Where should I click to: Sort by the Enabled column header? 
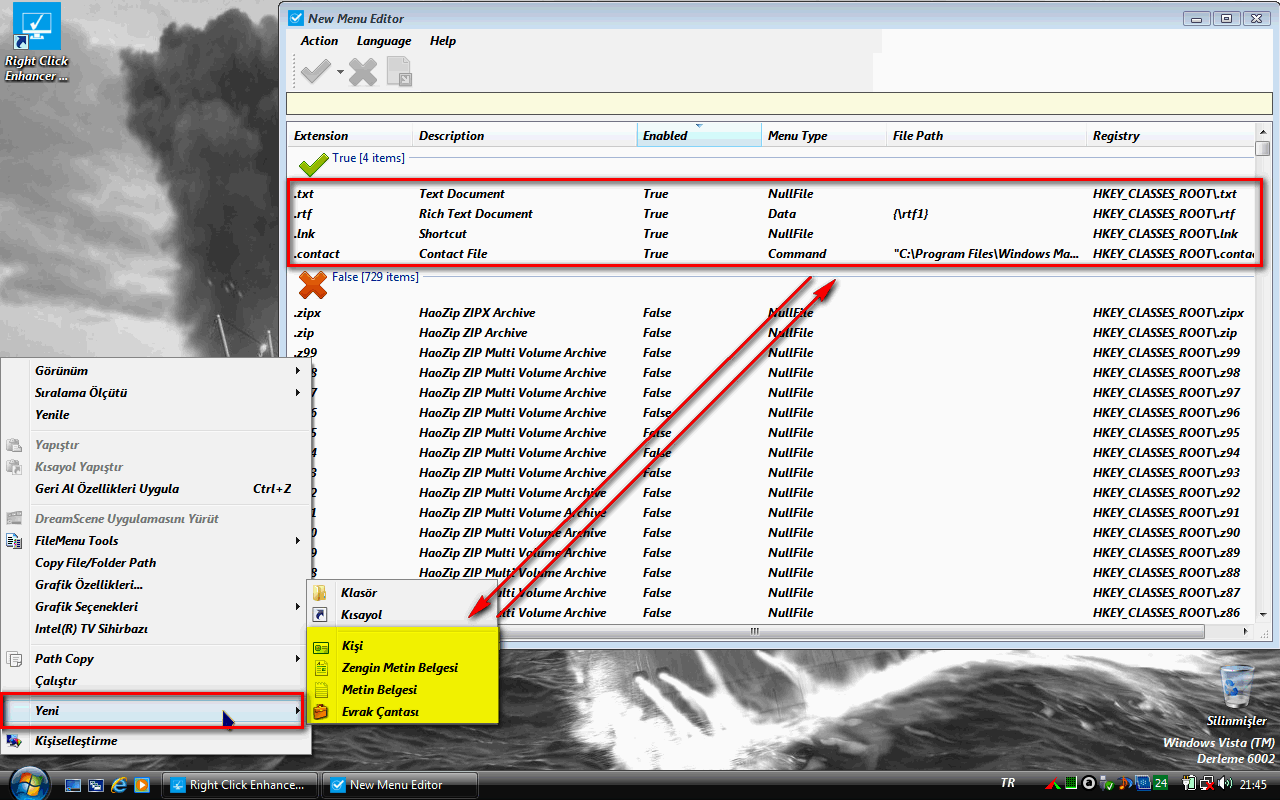coord(699,136)
